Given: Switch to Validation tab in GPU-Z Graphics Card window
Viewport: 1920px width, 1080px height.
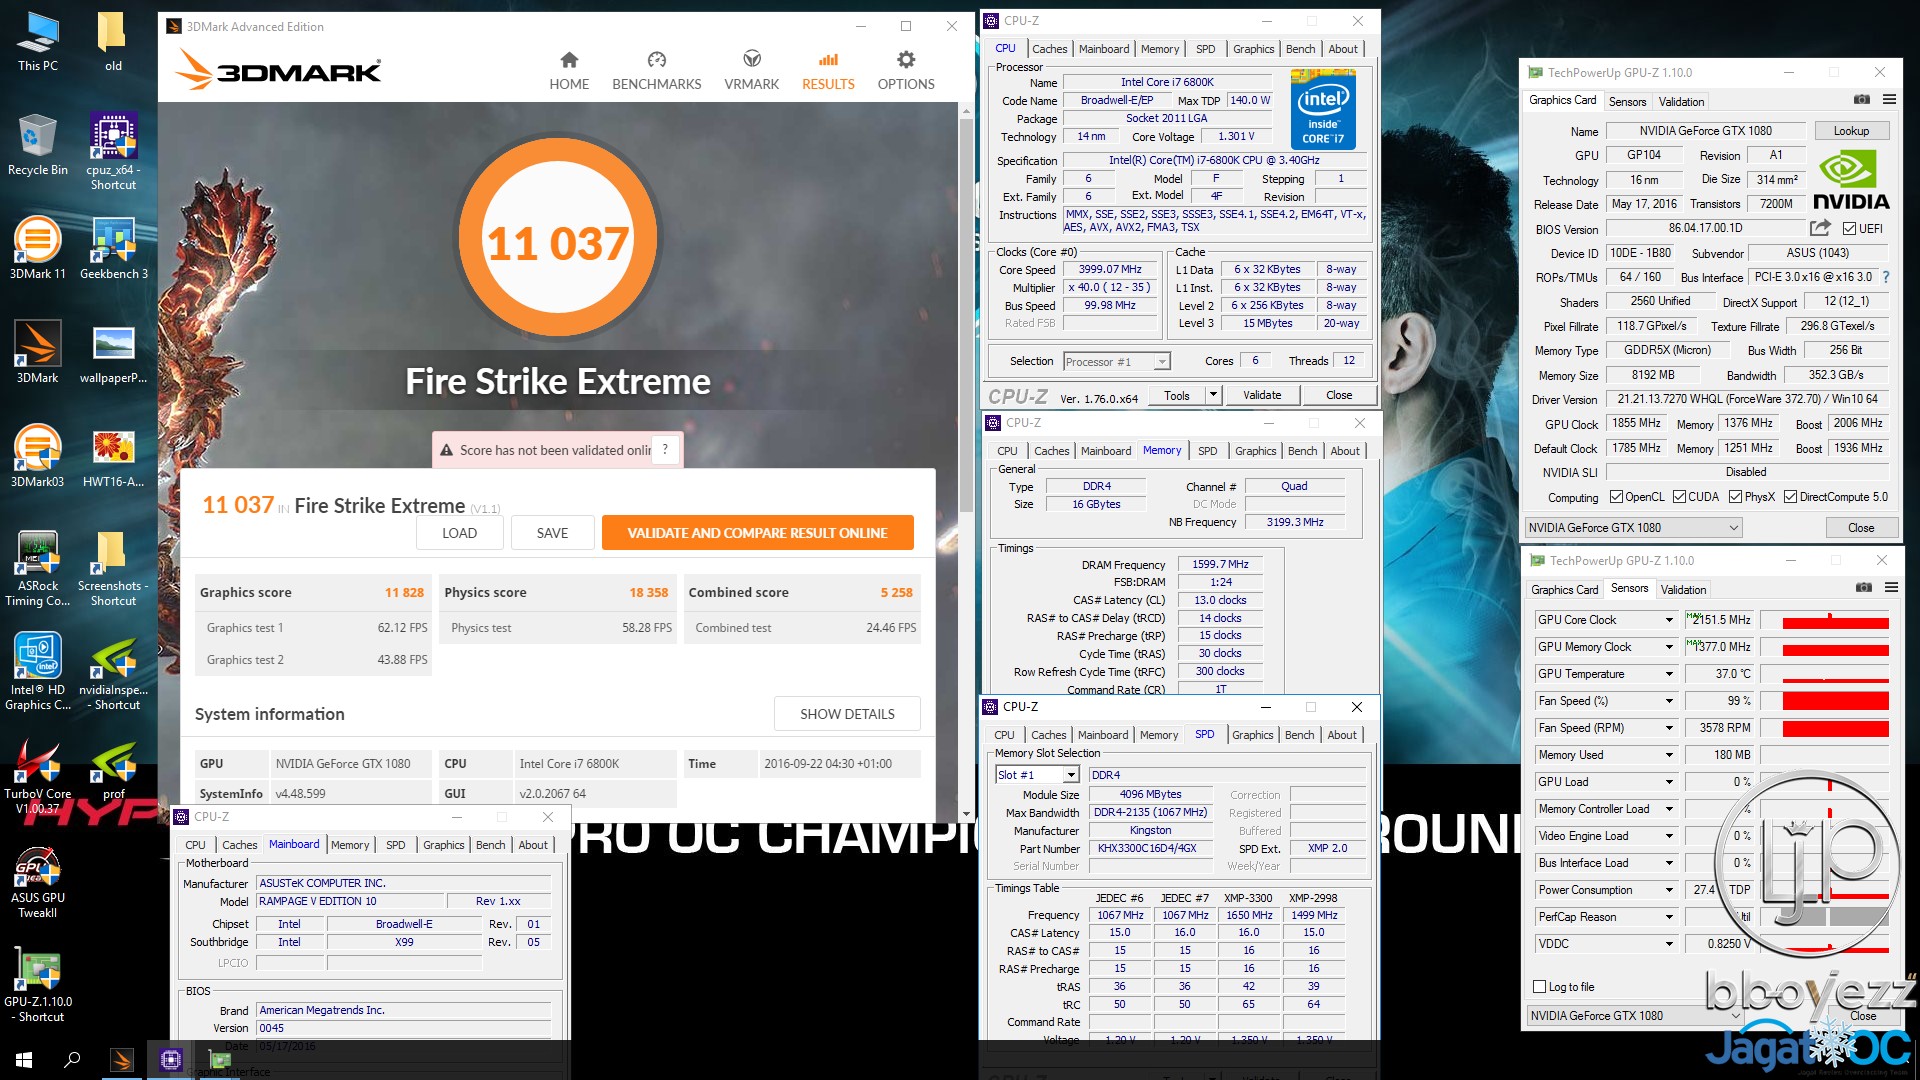Looking at the screenshot, I should pyautogui.click(x=1681, y=102).
